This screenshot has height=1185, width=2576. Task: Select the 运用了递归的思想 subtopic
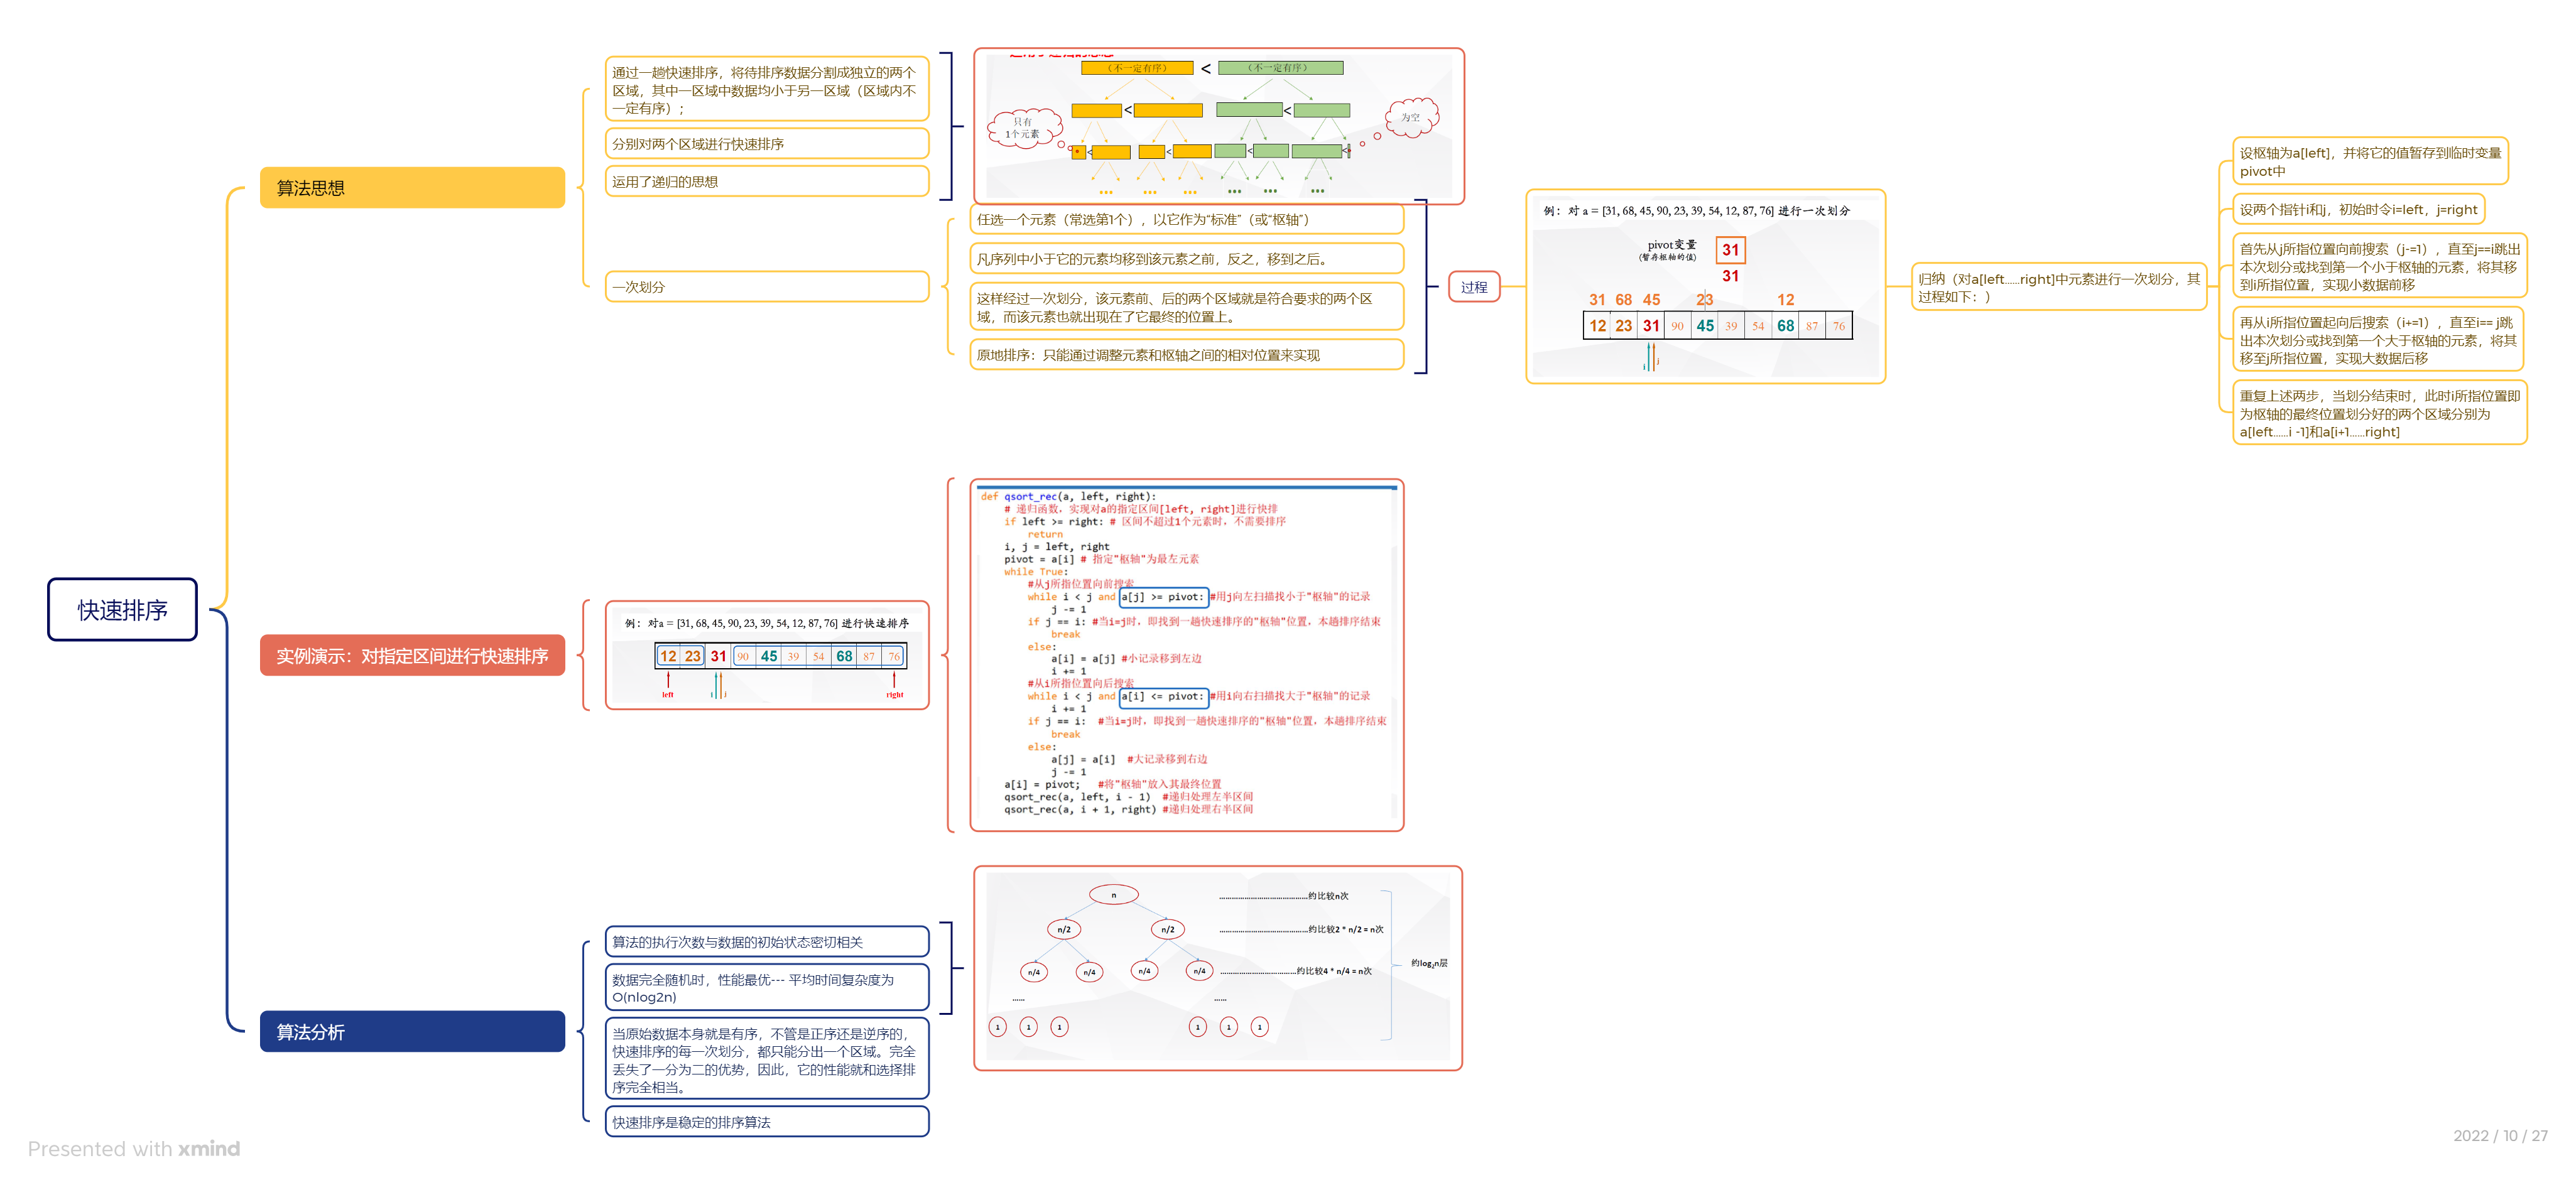(766, 182)
